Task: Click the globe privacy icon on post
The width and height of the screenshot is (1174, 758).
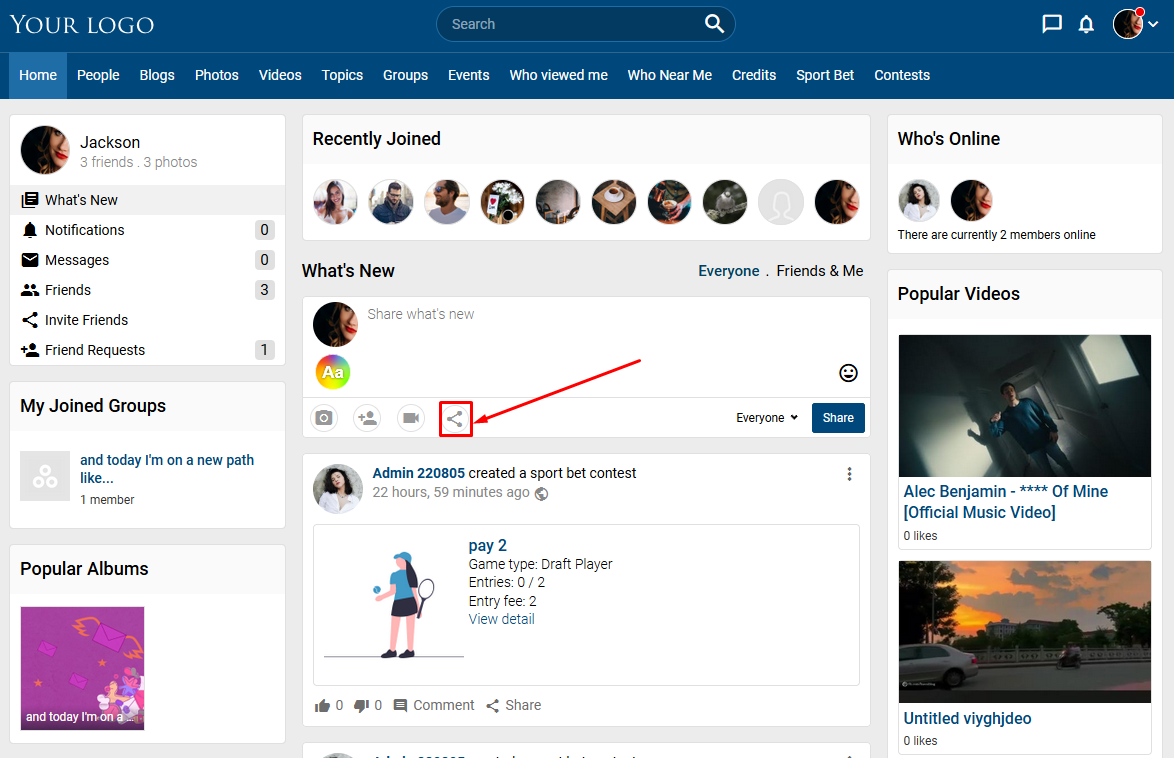Action: (541, 494)
